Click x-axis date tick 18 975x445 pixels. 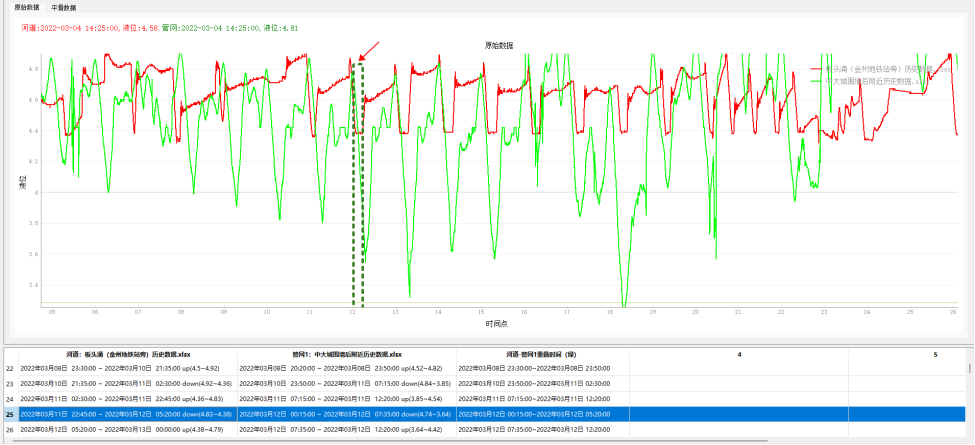point(610,311)
